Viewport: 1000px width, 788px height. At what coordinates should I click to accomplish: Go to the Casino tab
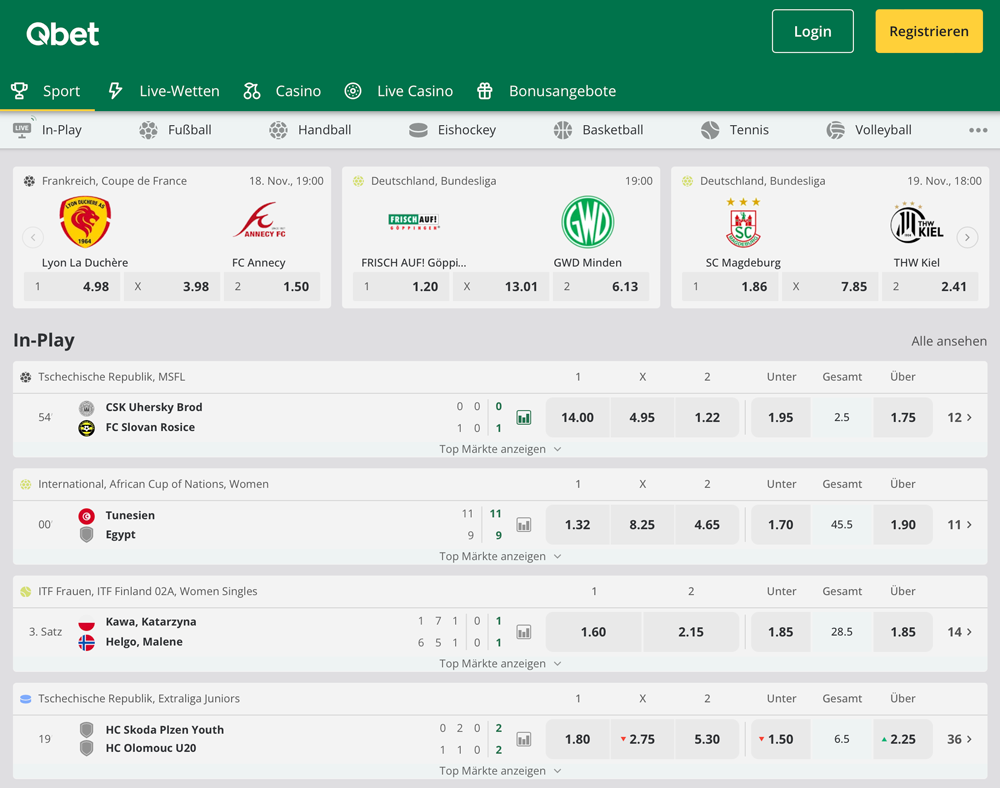(283, 91)
